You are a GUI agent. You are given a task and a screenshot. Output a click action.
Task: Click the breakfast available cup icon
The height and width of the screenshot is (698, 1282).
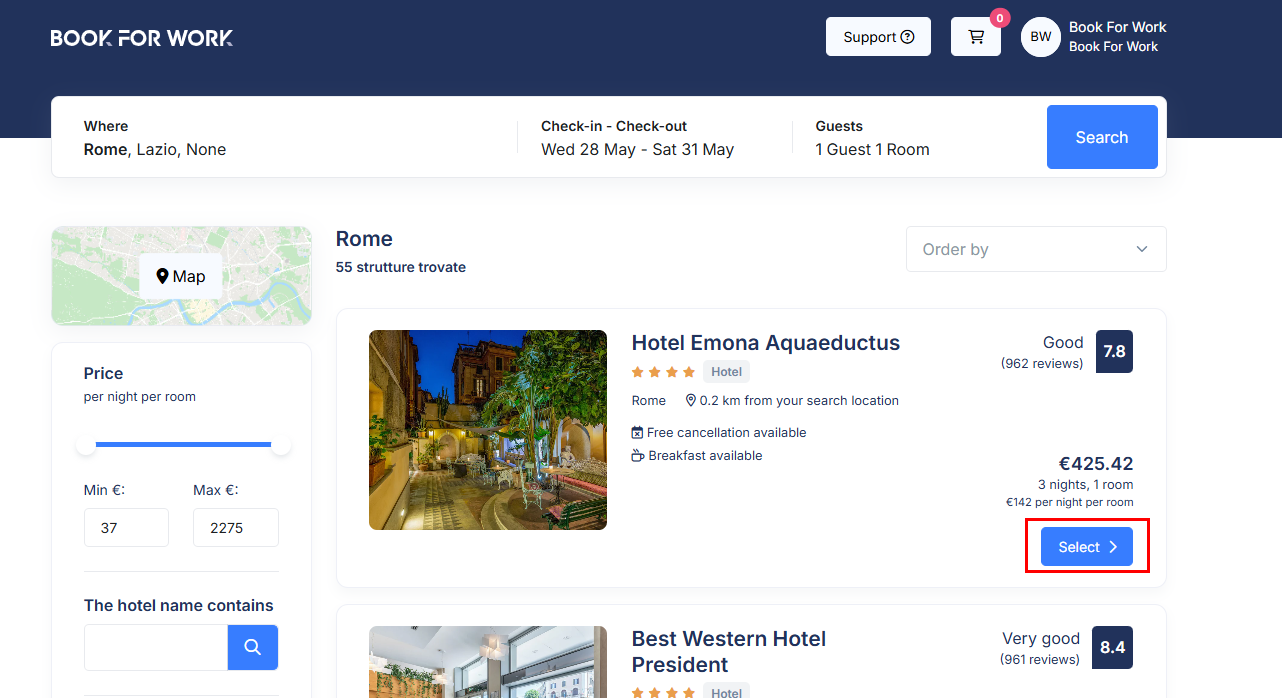[637, 456]
